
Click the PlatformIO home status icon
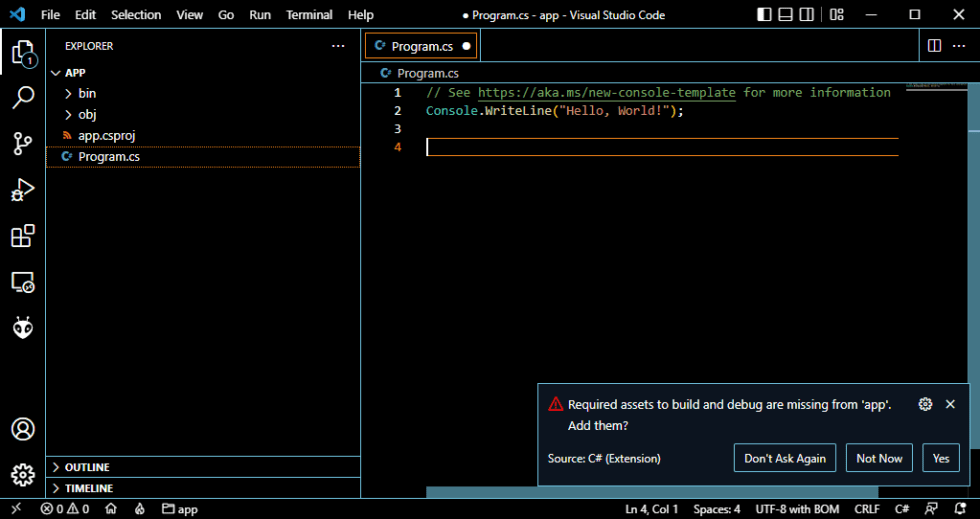111,509
